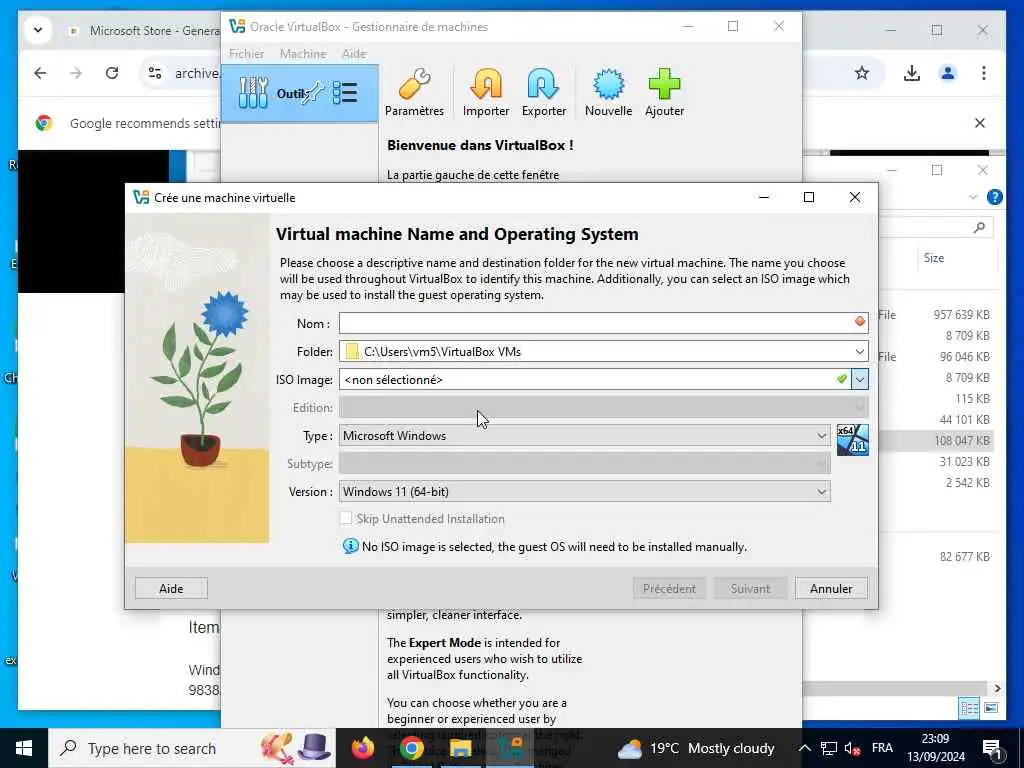Open Chrome three-dot menu
The height and width of the screenshot is (768, 1024).
(x=984, y=73)
